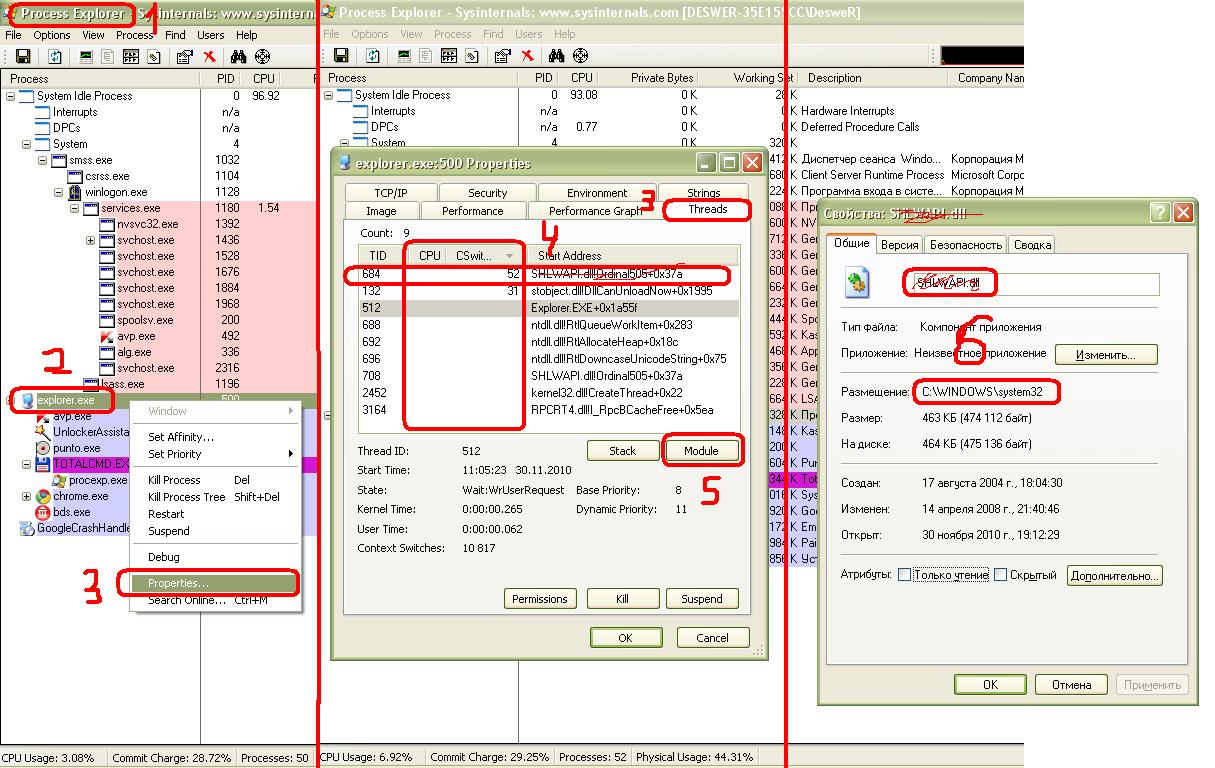Click punto.exe icon in process tree

click(43, 448)
